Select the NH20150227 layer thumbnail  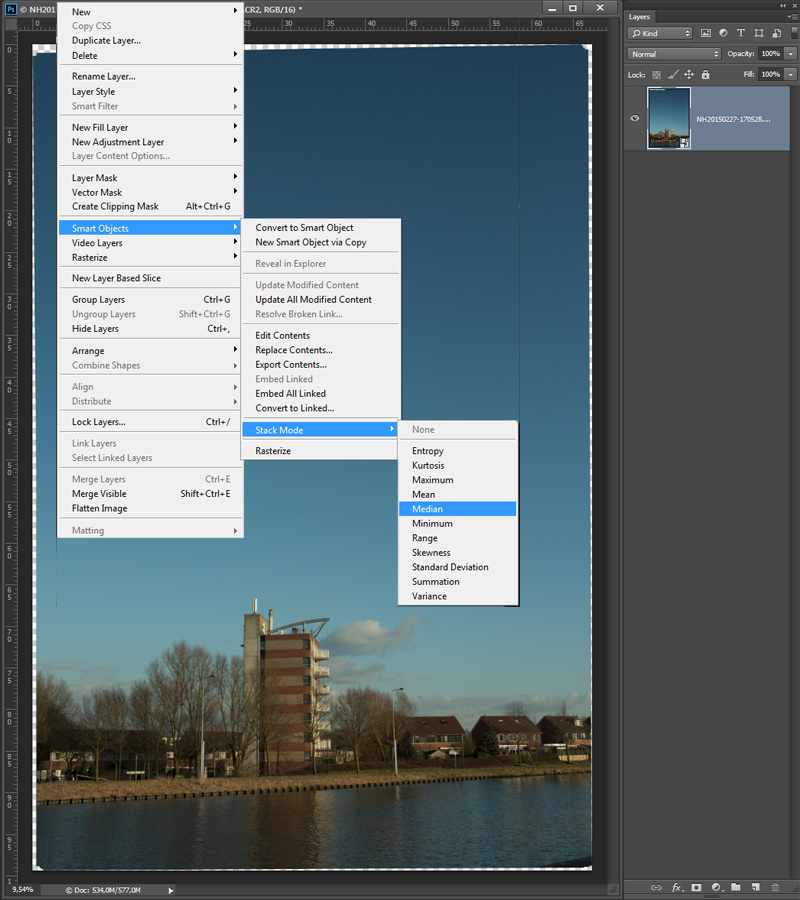tap(669, 118)
